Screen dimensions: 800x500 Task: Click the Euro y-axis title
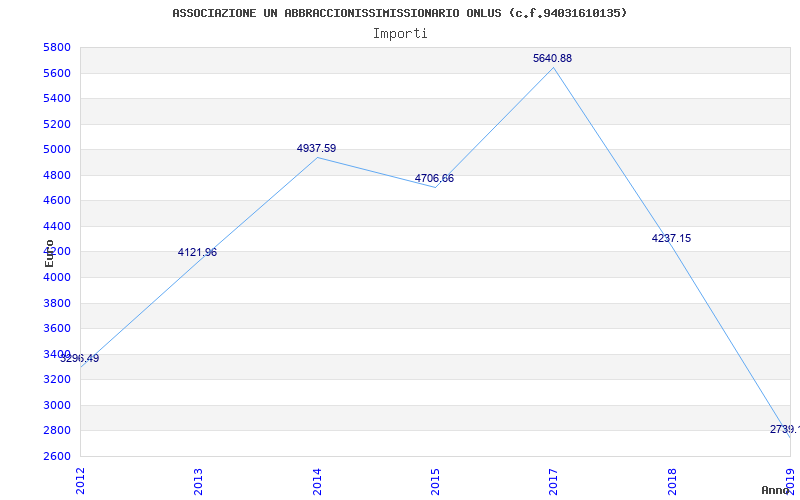tap(49, 253)
